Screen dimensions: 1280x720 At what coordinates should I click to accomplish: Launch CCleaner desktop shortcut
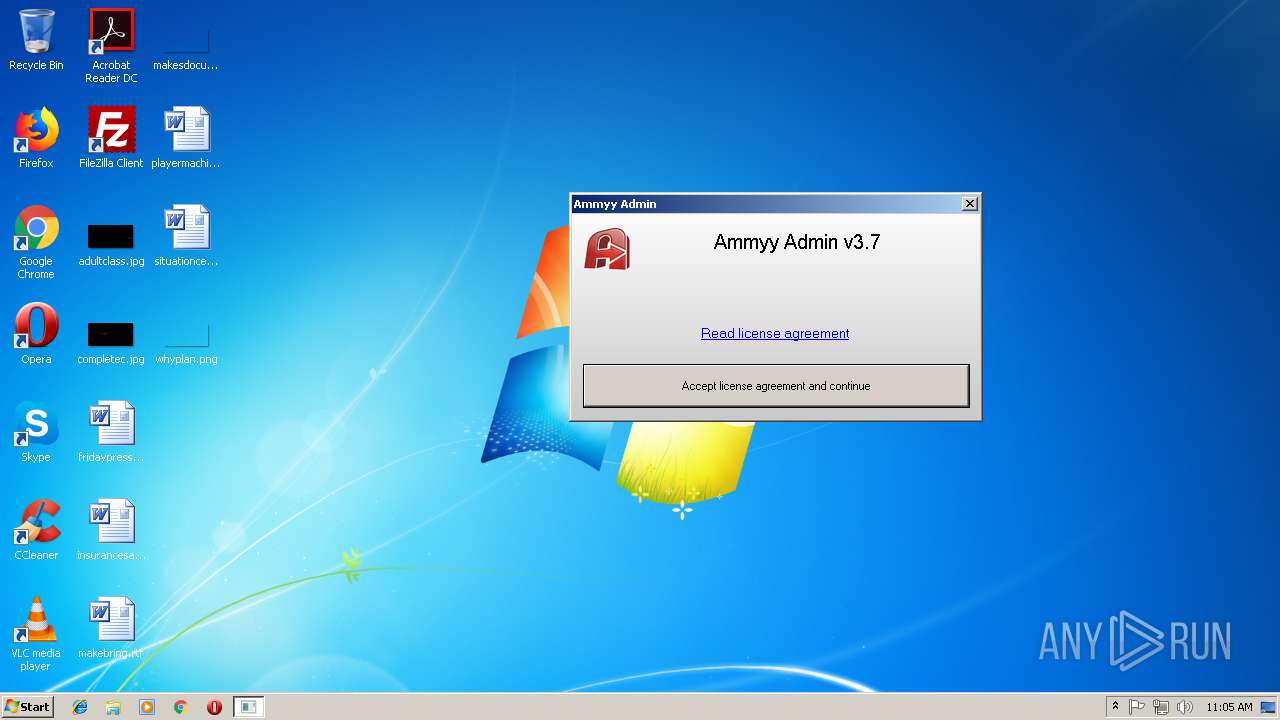tap(36, 530)
